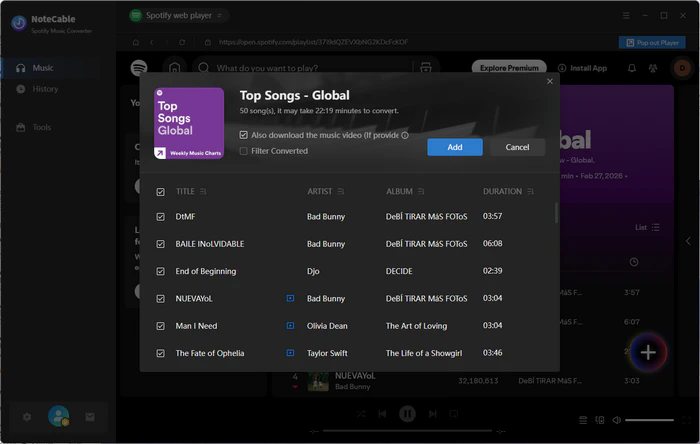
Task: Click the duration clock column icon
Action: [x=633, y=262]
